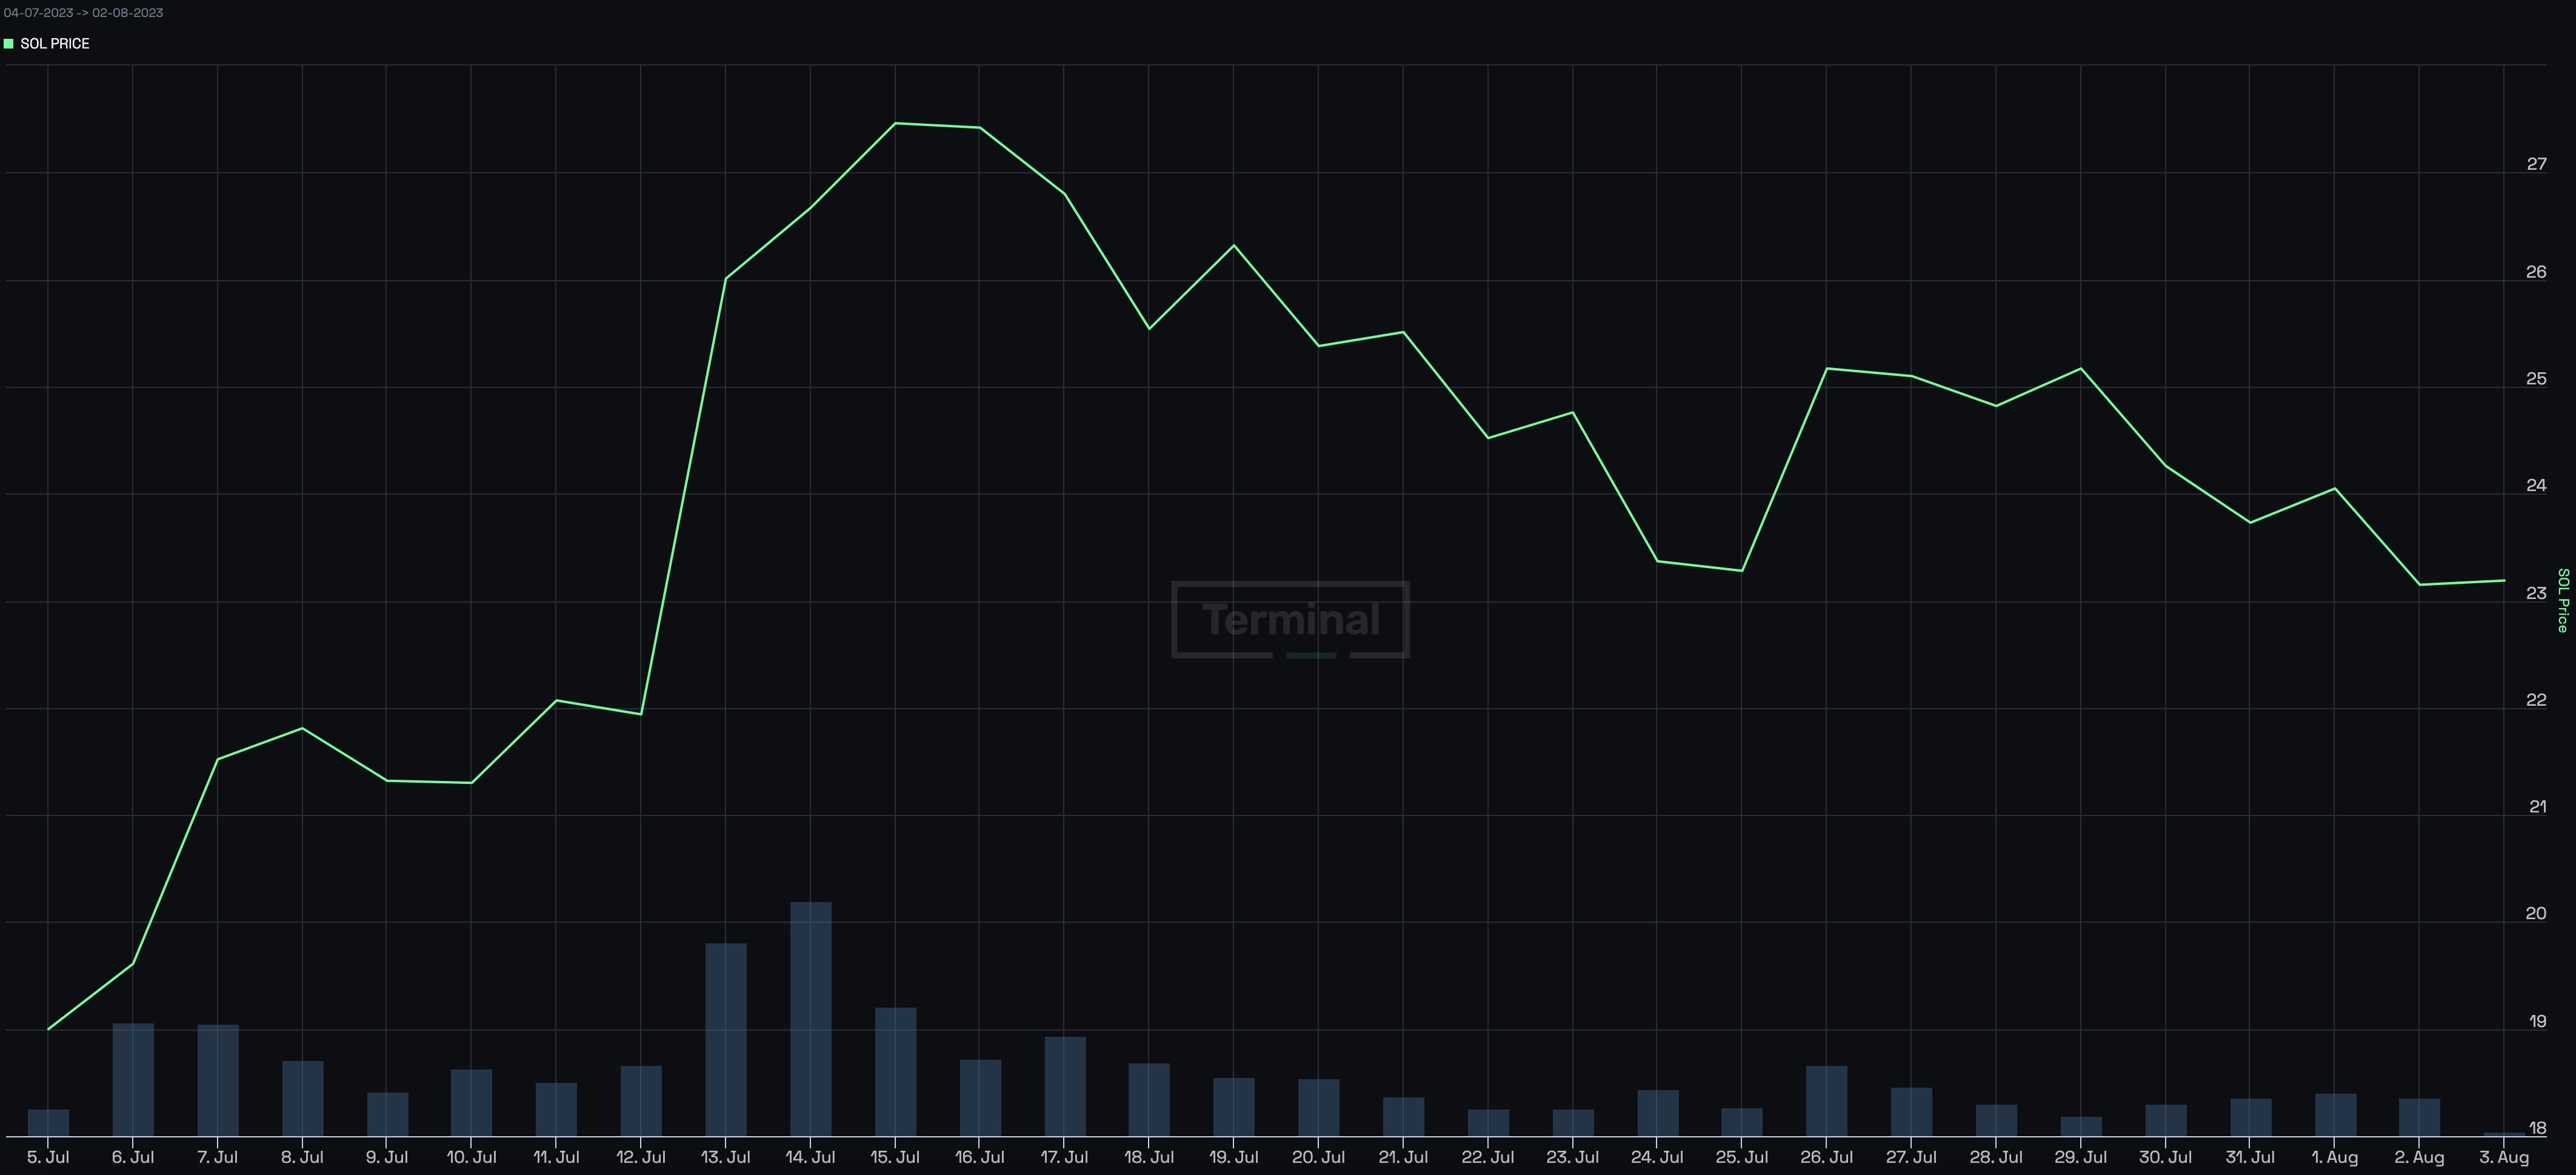Click the x-axis label 10. Jul
The height and width of the screenshot is (1175, 2576).
(471, 1157)
